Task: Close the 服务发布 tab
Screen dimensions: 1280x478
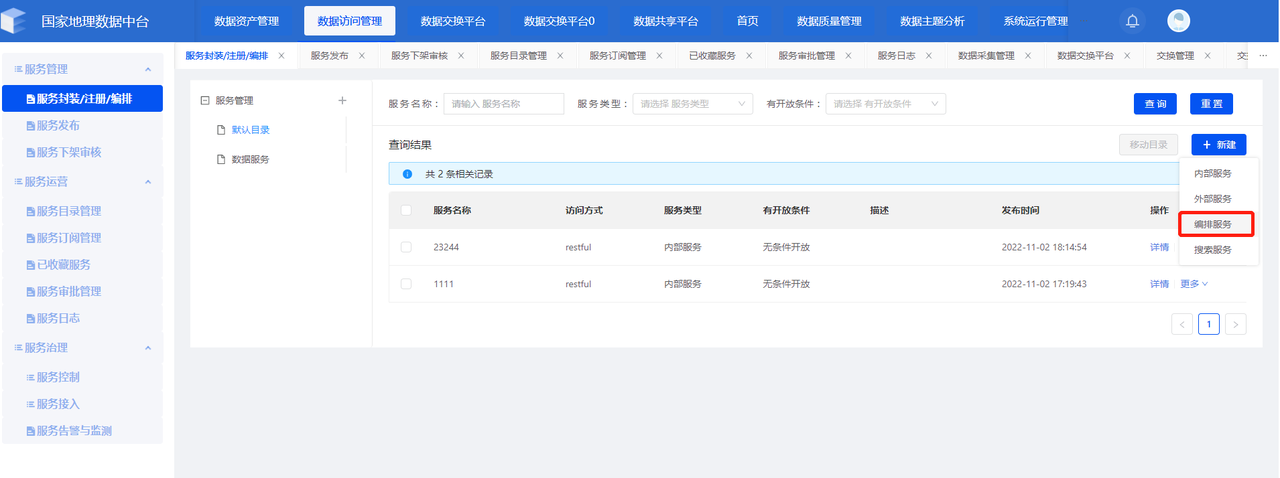Action: pos(361,56)
